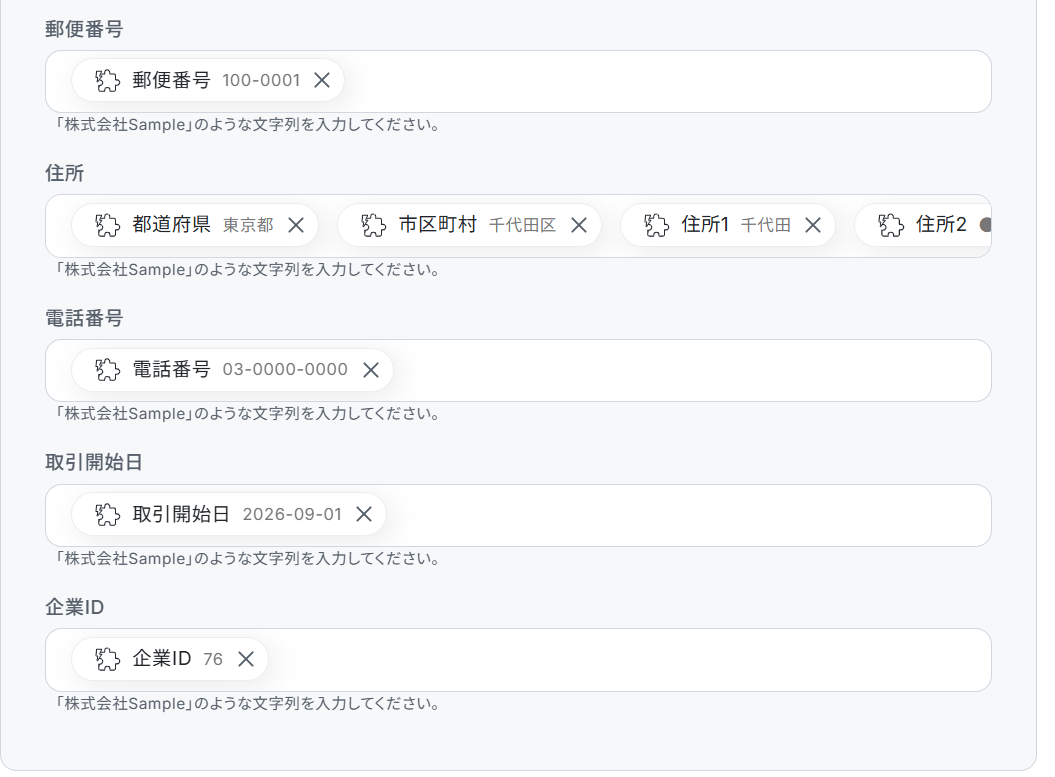This screenshot has width=1055, height=777.
Task: Remove the 郵便番号 100-0001 chip
Action: [x=322, y=80]
